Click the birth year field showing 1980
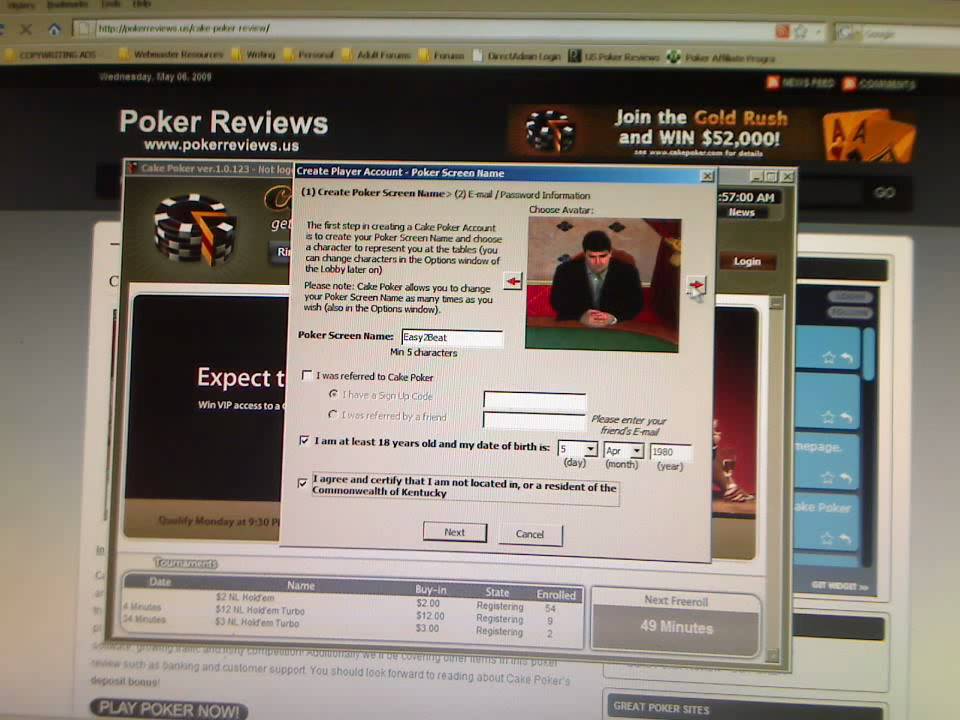960x720 pixels. click(x=670, y=452)
